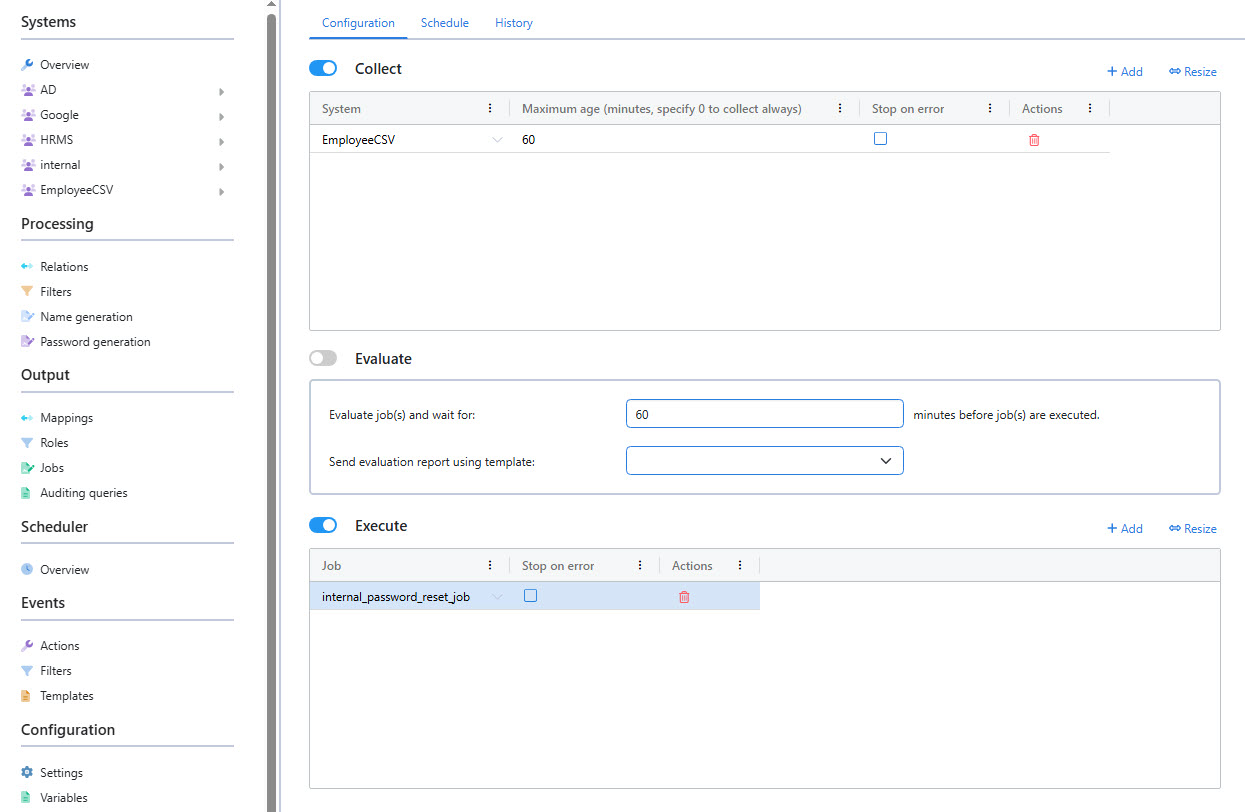The height and width of the screenshot is (812, 1245).
Task: Check Stop on error for internal_password_reset_job
Action: click(x=530, y=595)
